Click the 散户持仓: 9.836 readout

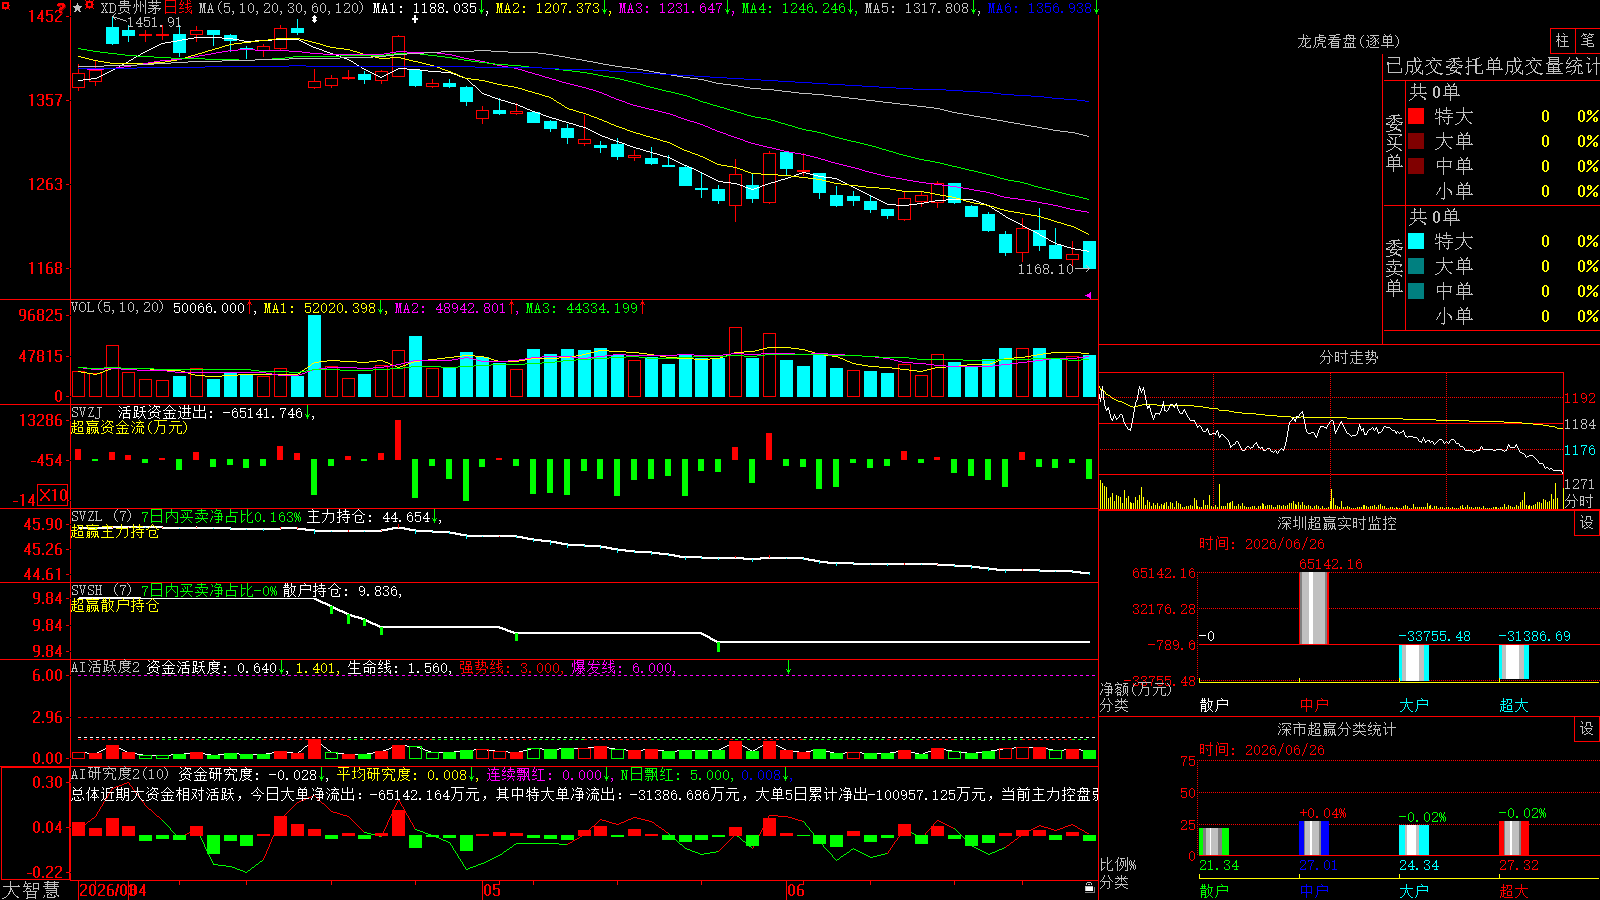(340, 591)
